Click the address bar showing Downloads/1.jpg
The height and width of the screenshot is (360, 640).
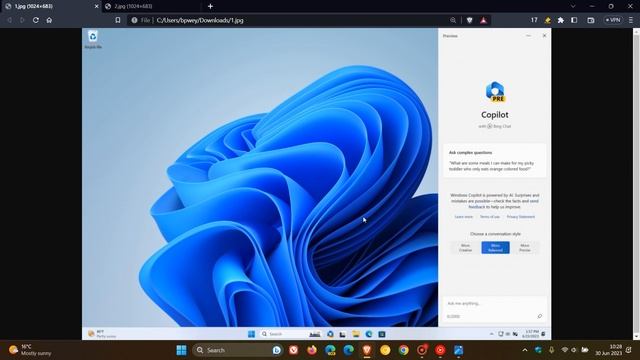(302, 20)
